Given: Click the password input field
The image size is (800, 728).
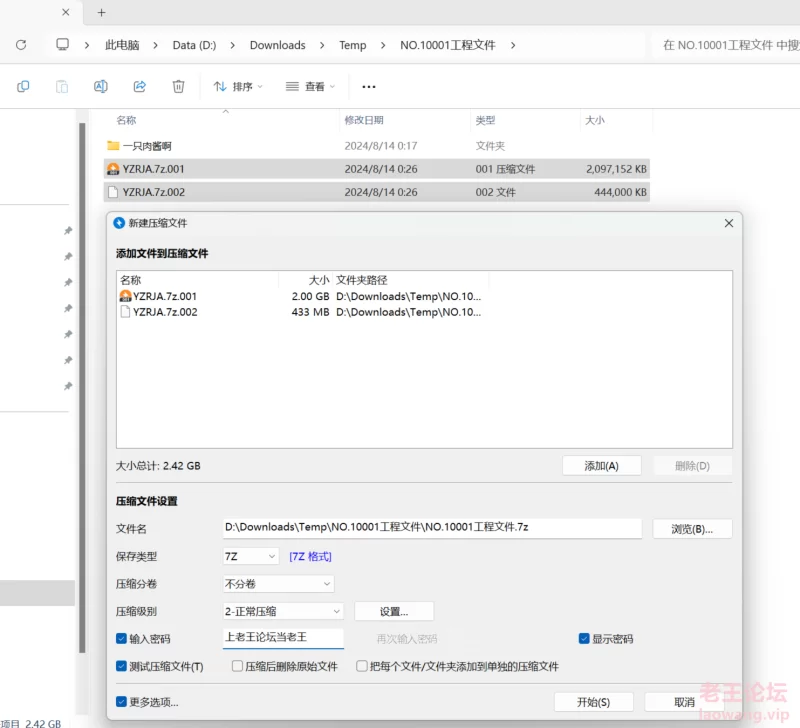Looking at the screenshot, I should [283, 638].
